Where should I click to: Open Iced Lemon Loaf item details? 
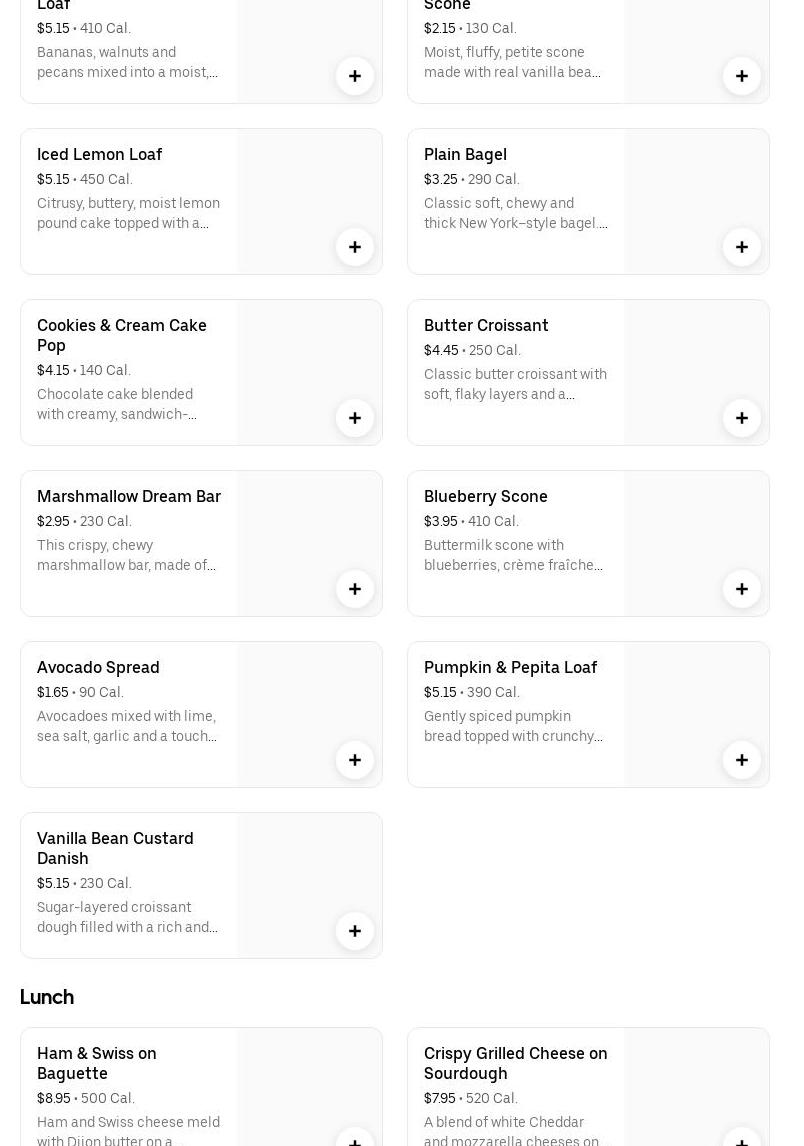click(x=99, y=154)
